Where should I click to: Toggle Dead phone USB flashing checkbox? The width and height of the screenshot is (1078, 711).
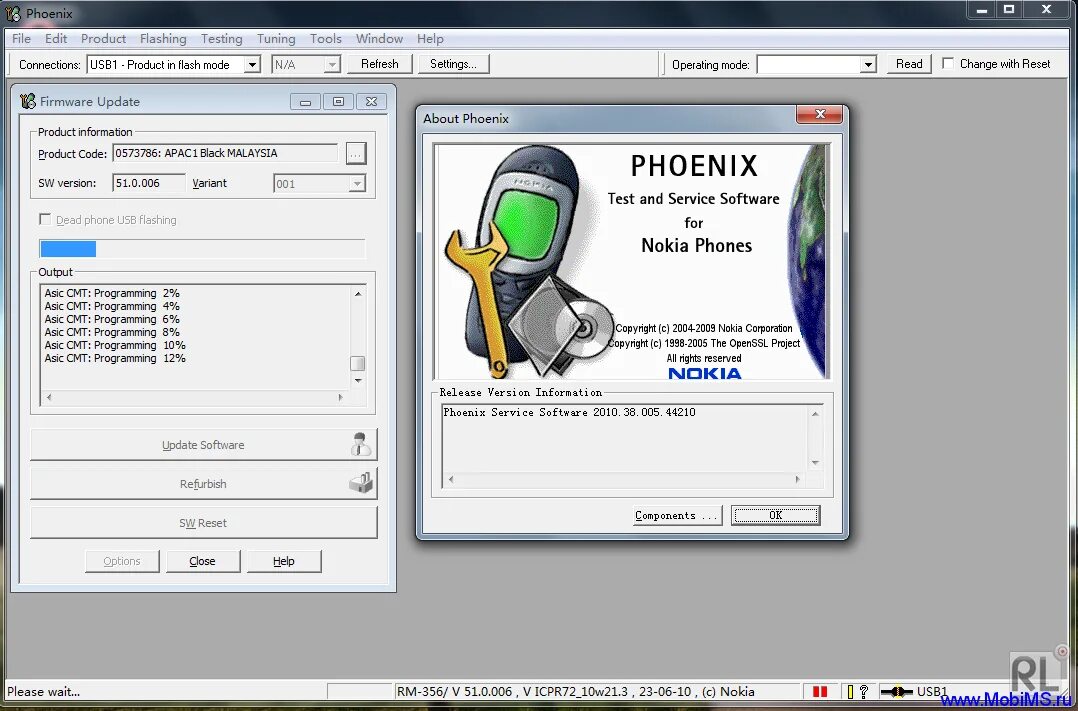coord(45,219)
